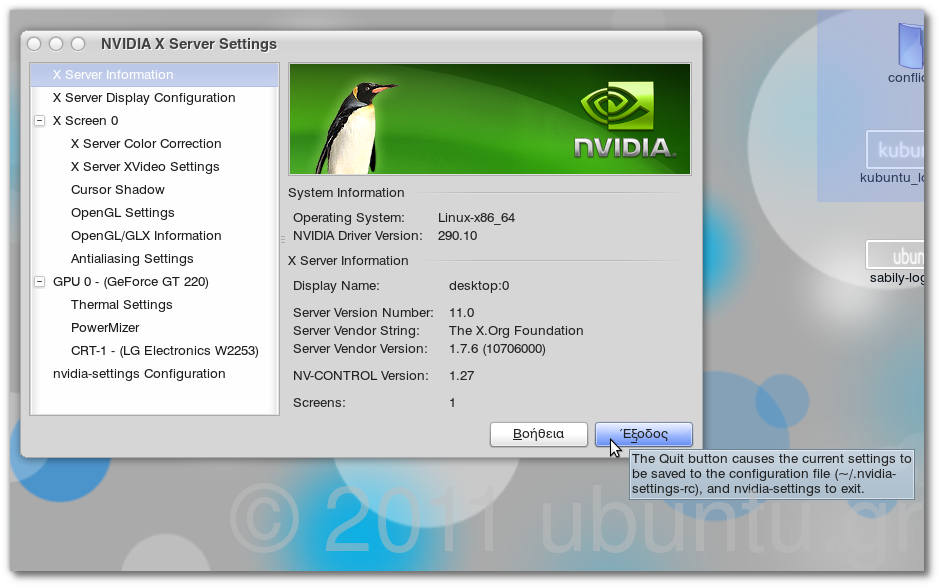
Task: Click the driver version value 290.10
Action: [x=457, y=236]
